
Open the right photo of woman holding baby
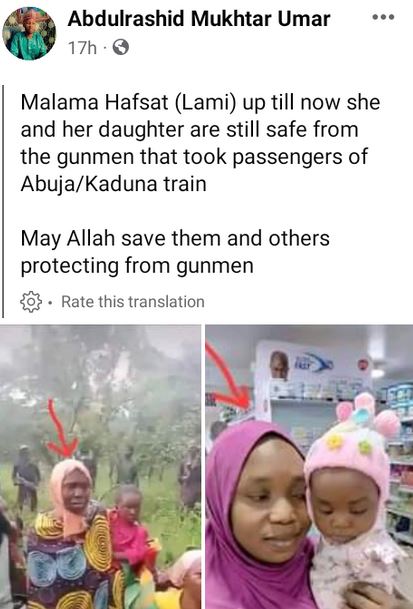(x=309, y=467)
